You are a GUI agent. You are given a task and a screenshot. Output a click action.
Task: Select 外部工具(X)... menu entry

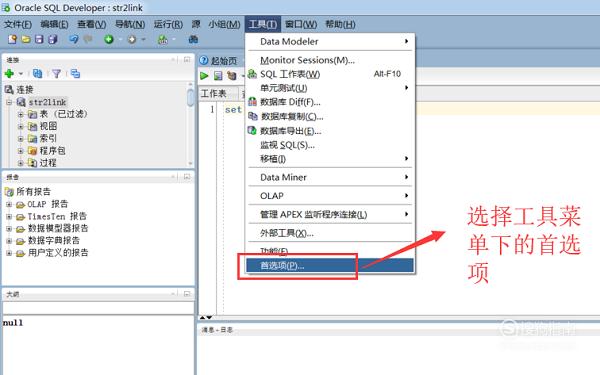(330, 233)
